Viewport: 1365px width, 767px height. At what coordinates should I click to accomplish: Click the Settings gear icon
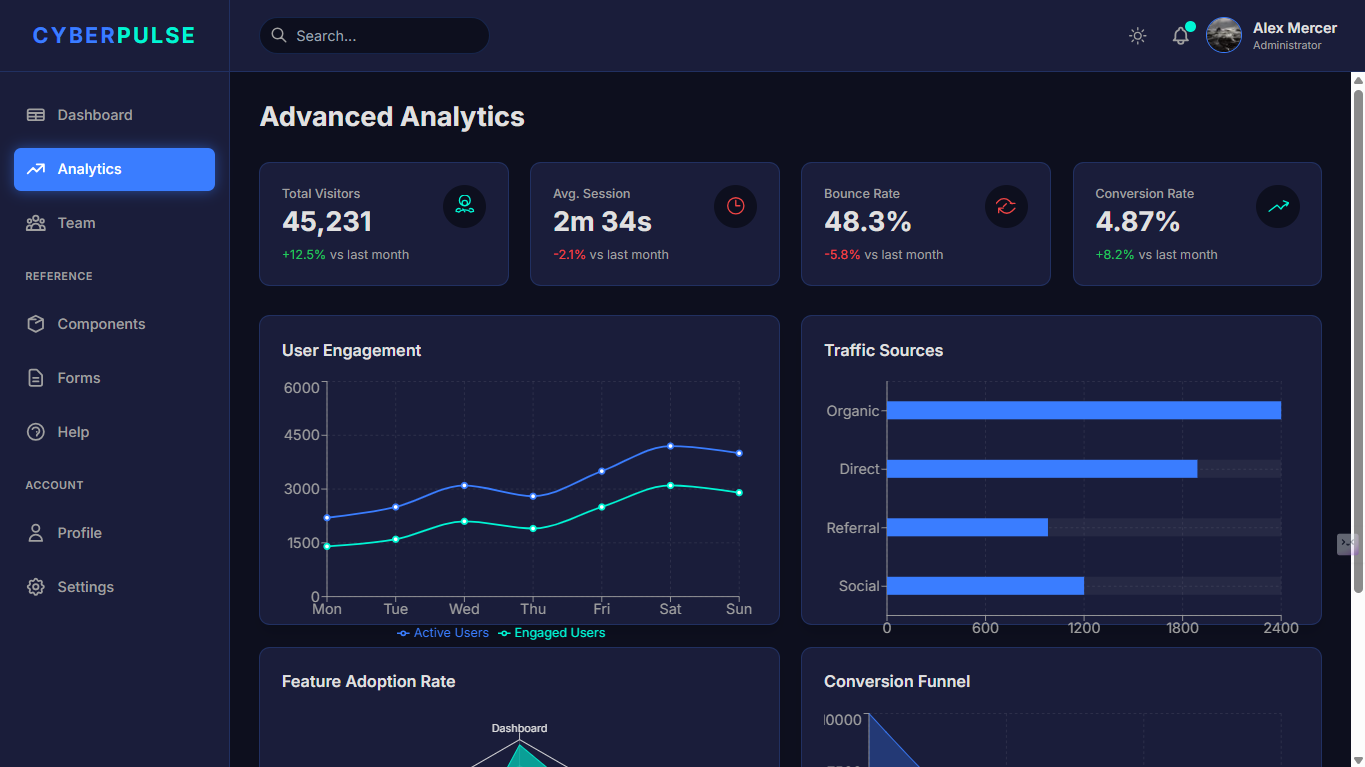(36, 587)
